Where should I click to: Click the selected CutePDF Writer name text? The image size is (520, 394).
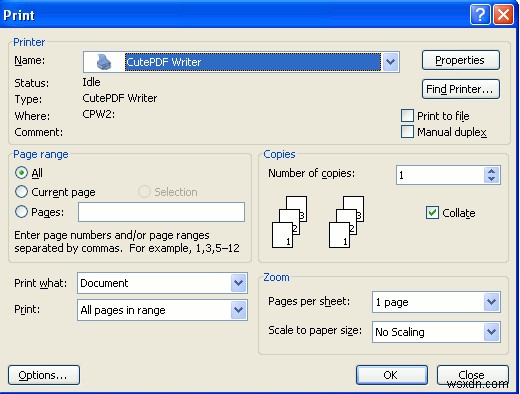coord(164,62)
